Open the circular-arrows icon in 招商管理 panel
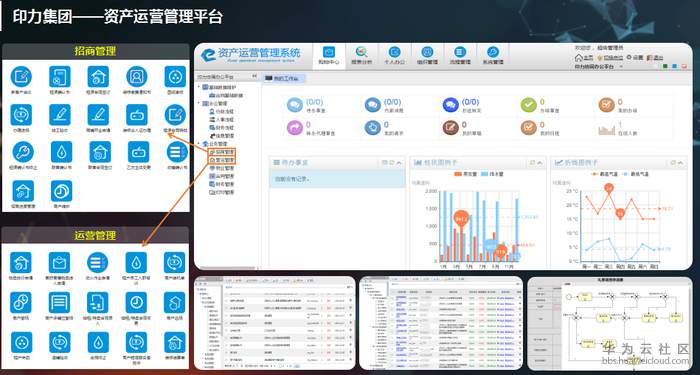Image resolution: width=700 pixels, height=375 pixels. (21, 115)
